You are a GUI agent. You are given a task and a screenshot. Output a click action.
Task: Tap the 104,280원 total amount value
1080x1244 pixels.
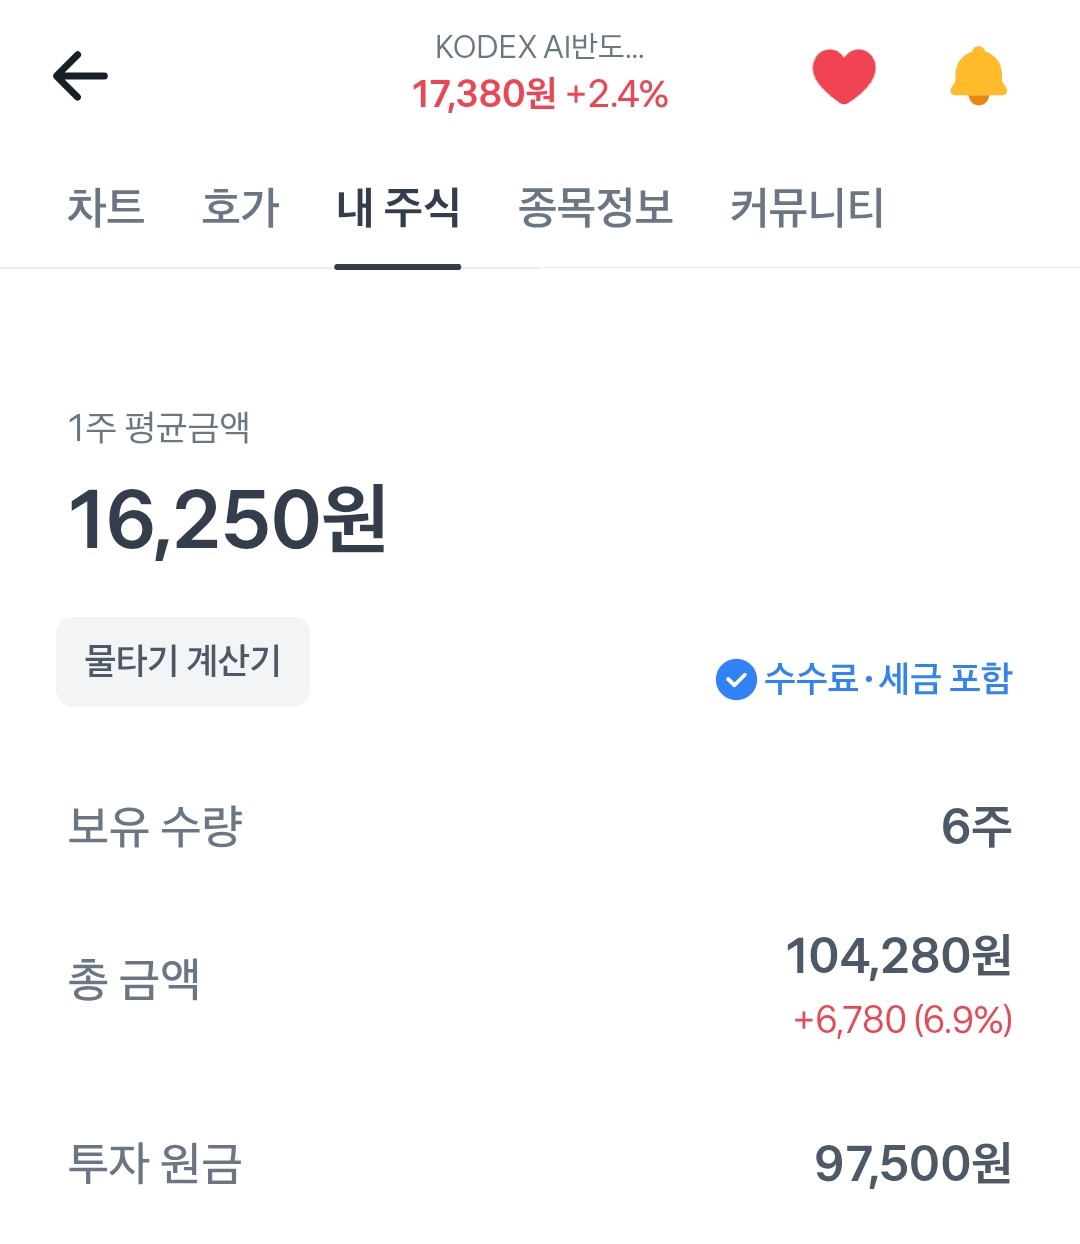[x=898, y=956]
